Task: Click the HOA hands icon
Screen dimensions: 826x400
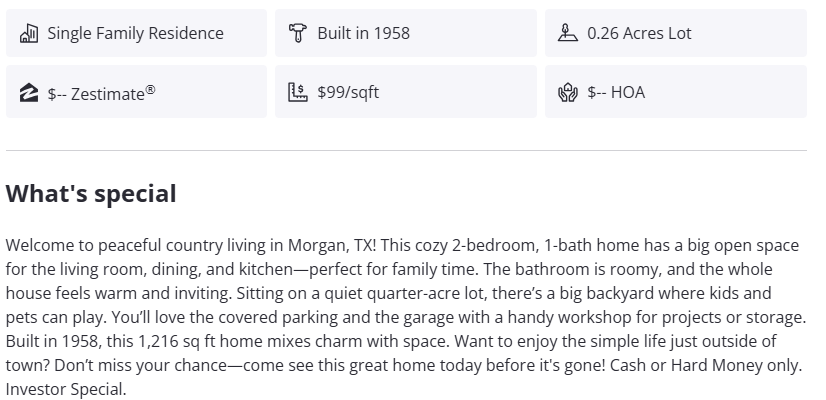Action: point(568,93)
